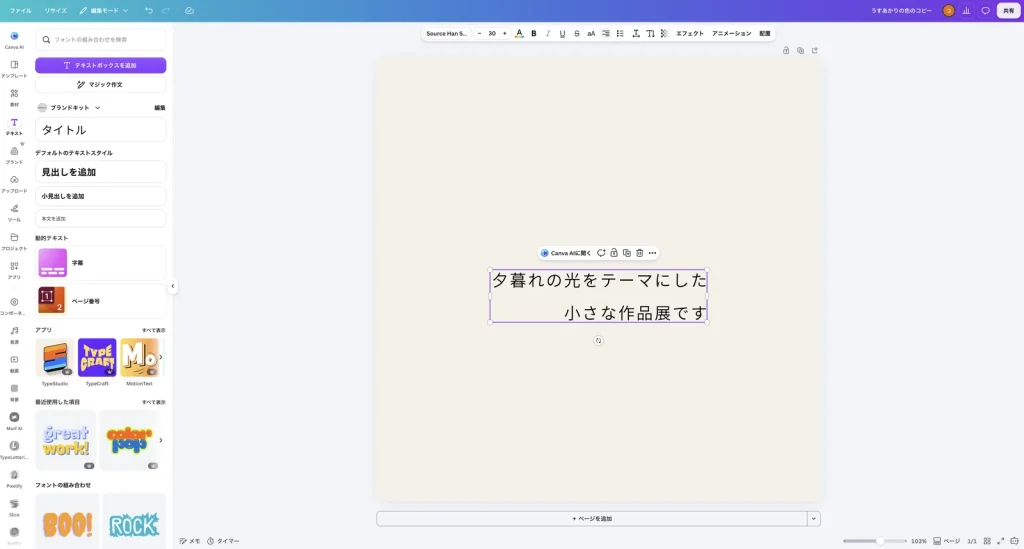Click 小見出しを追加 subheading style

[101, 196]
